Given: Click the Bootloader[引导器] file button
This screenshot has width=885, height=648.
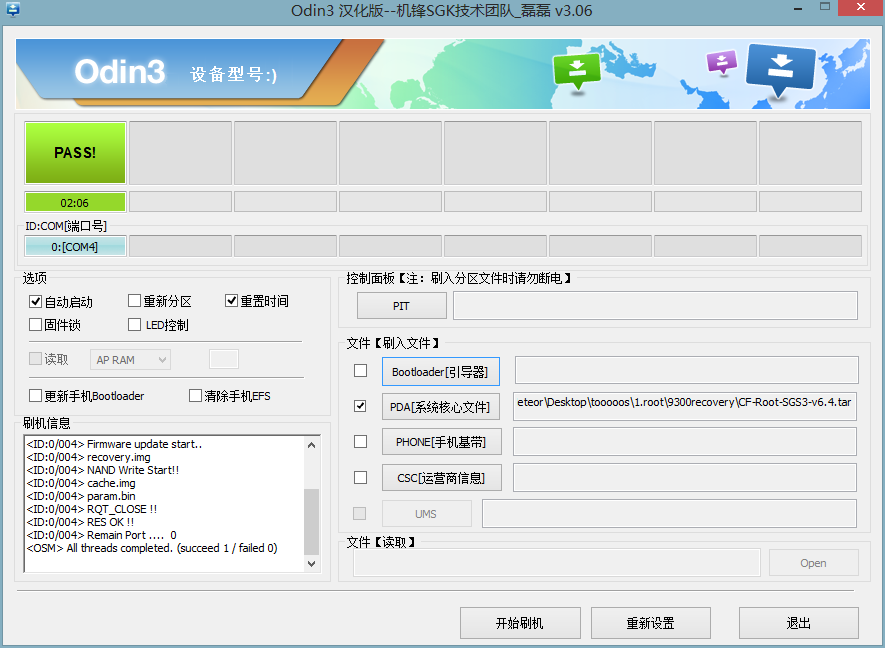Looking at the screenshot, I should 440,372.
